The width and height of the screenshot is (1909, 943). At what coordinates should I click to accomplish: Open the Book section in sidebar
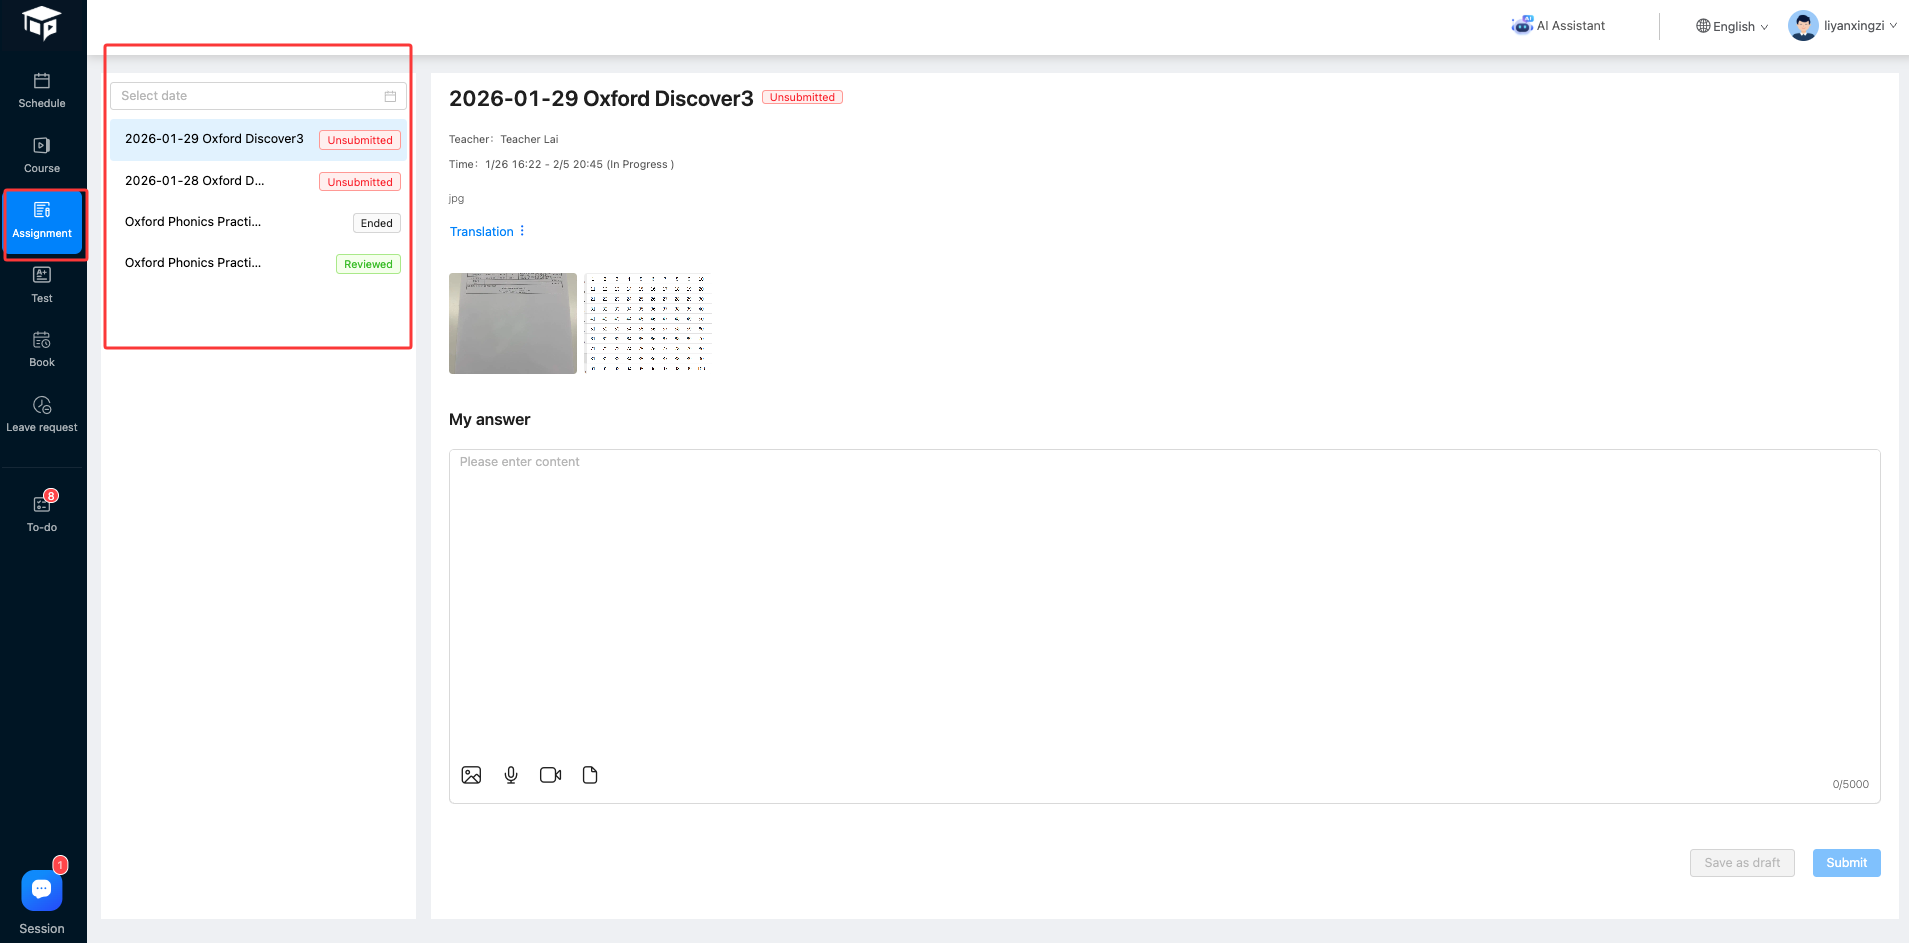point(42,349)
